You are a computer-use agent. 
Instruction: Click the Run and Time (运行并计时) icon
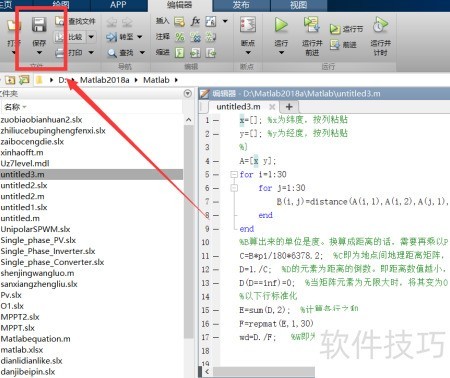[x=380, y=25]
